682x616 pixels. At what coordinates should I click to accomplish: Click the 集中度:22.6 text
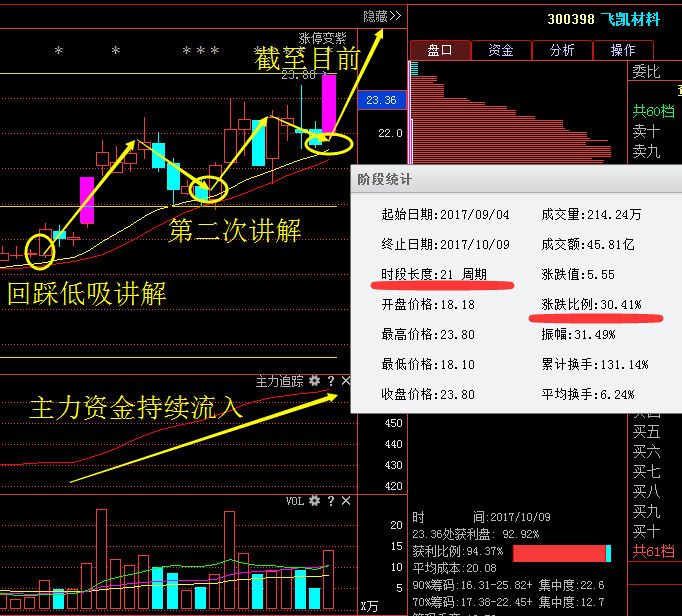click(x=572, y=585)
